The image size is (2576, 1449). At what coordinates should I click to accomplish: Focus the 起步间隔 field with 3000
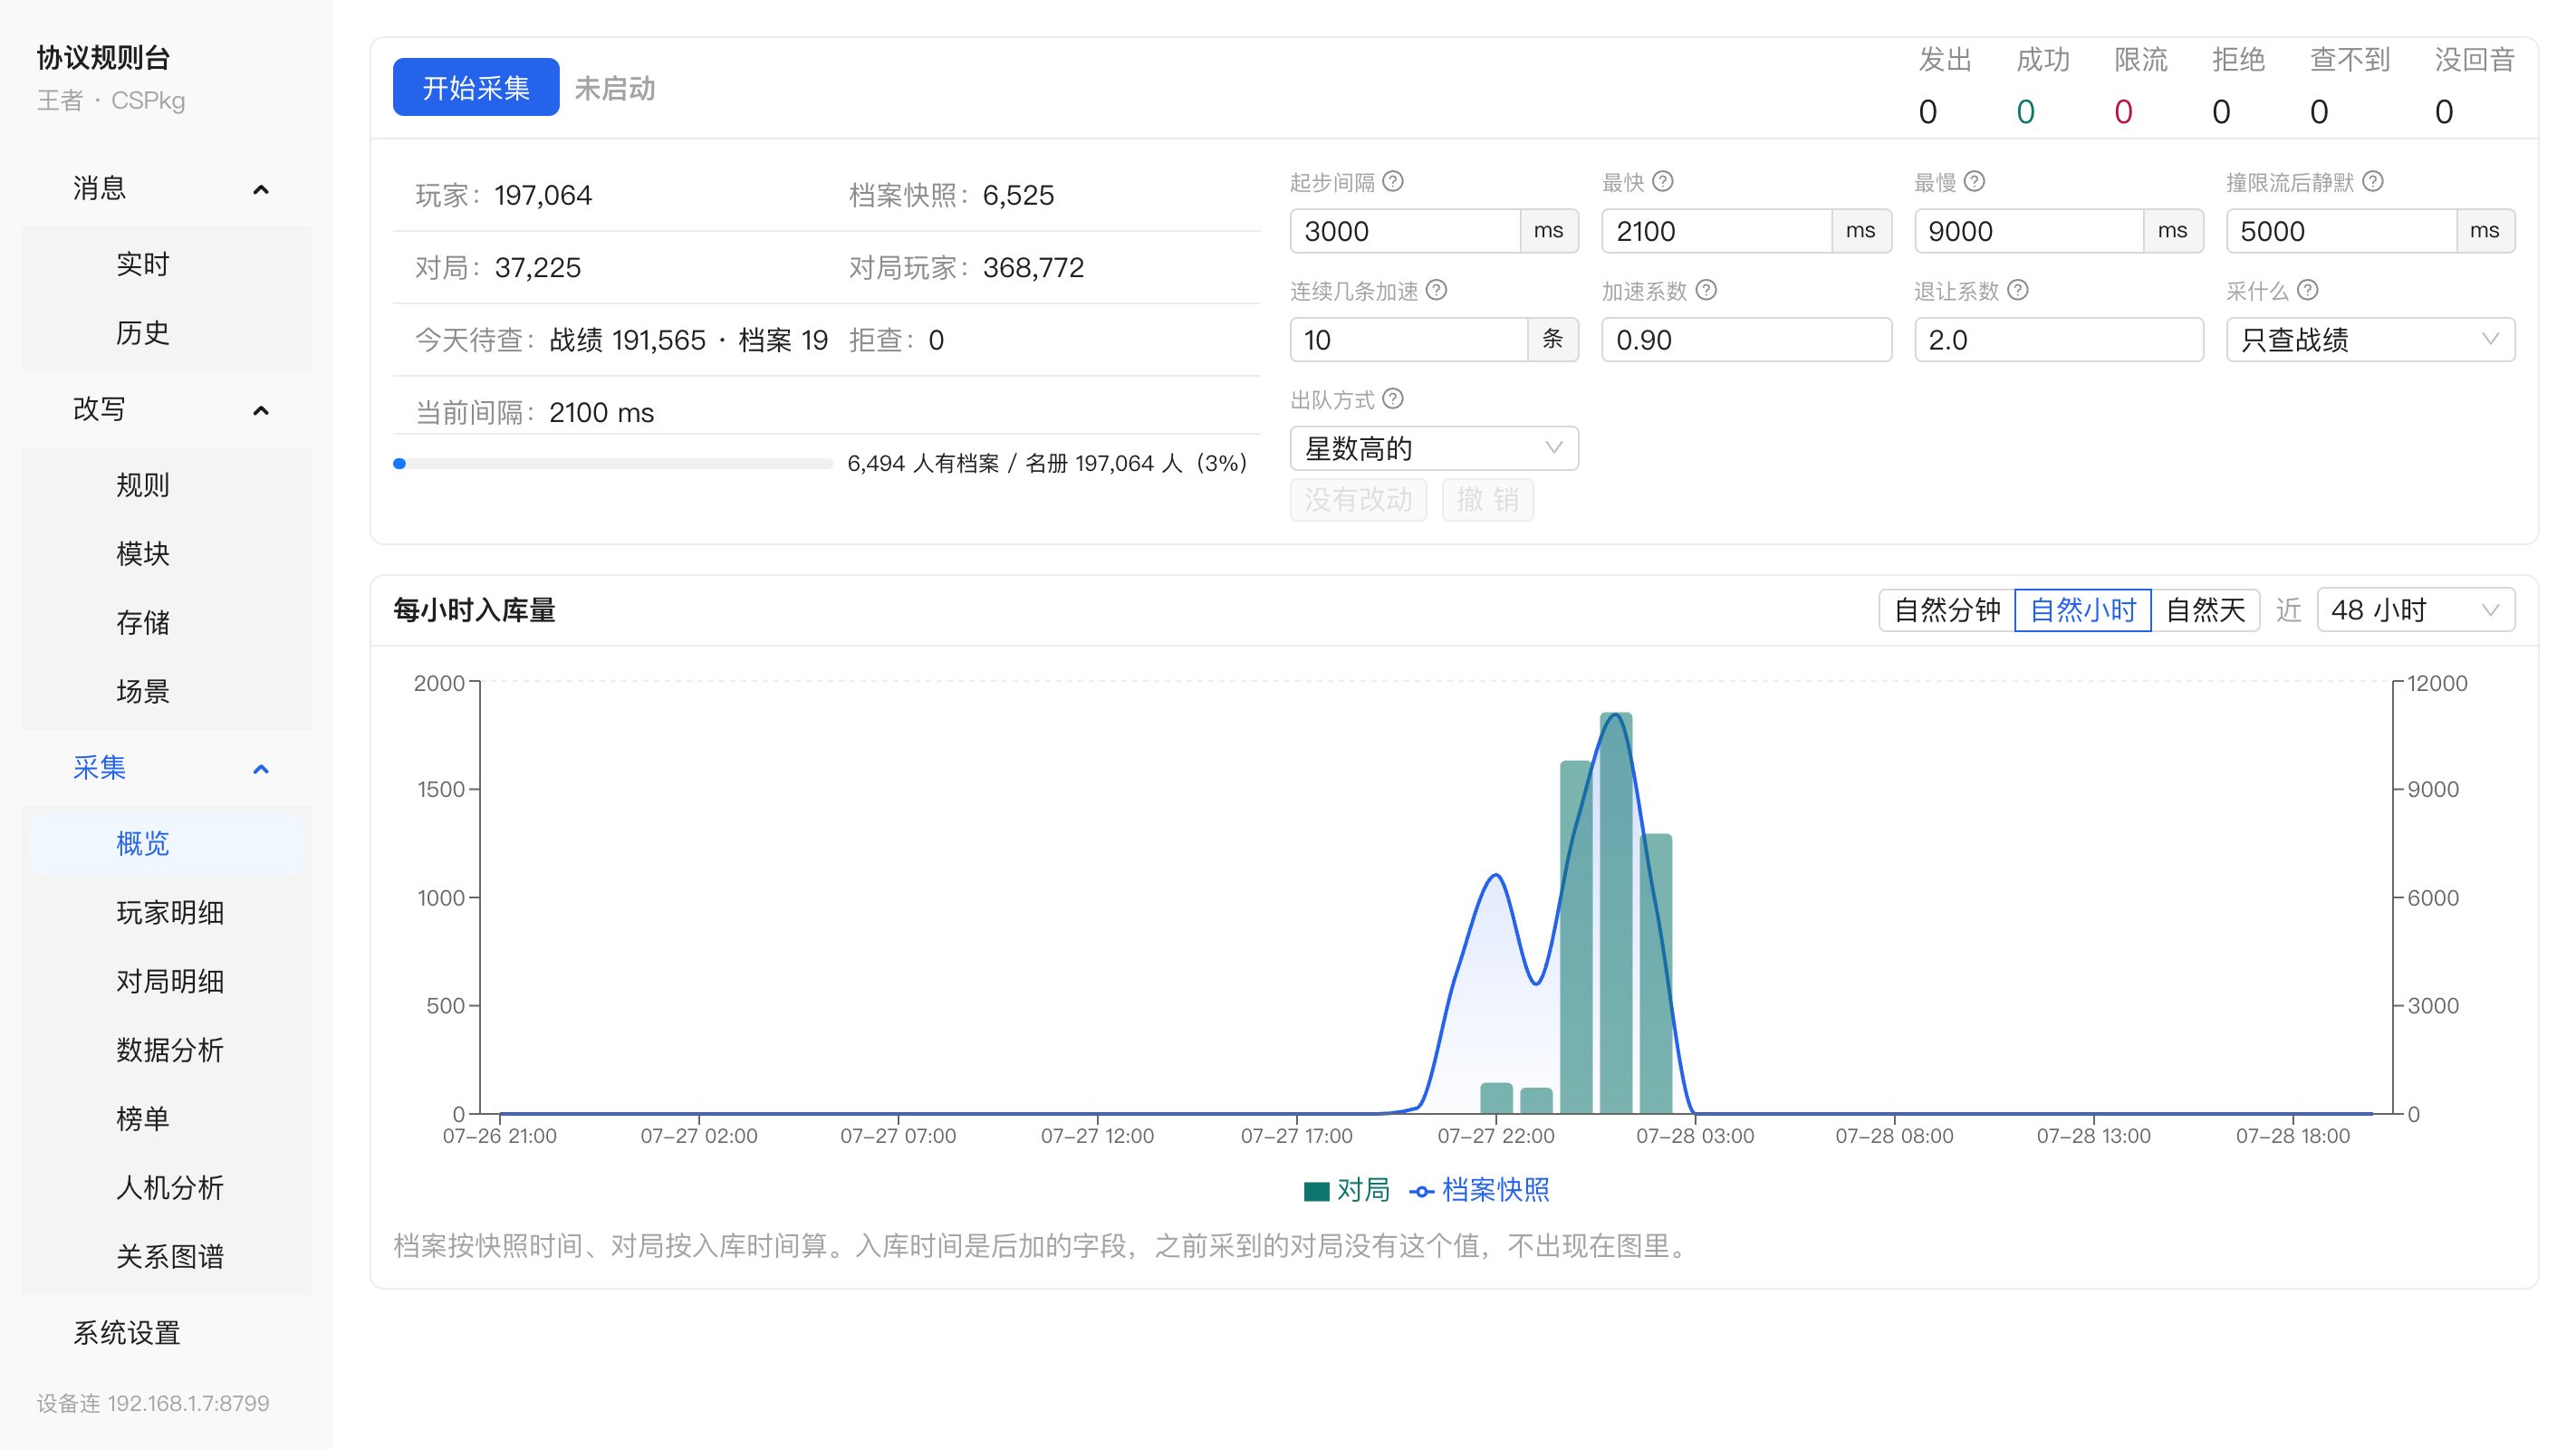(x=1404, y=231)
